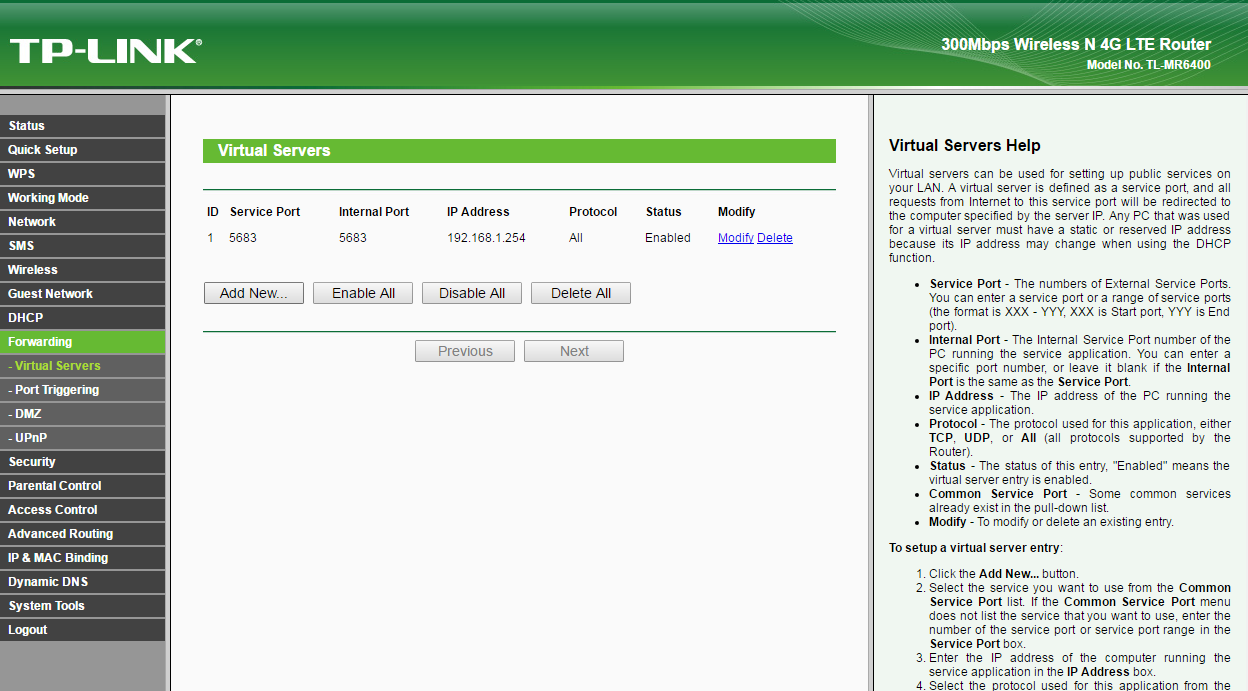1248x691 pixels.
Task: Click Delete All button
Action: (x=581, y=293)
